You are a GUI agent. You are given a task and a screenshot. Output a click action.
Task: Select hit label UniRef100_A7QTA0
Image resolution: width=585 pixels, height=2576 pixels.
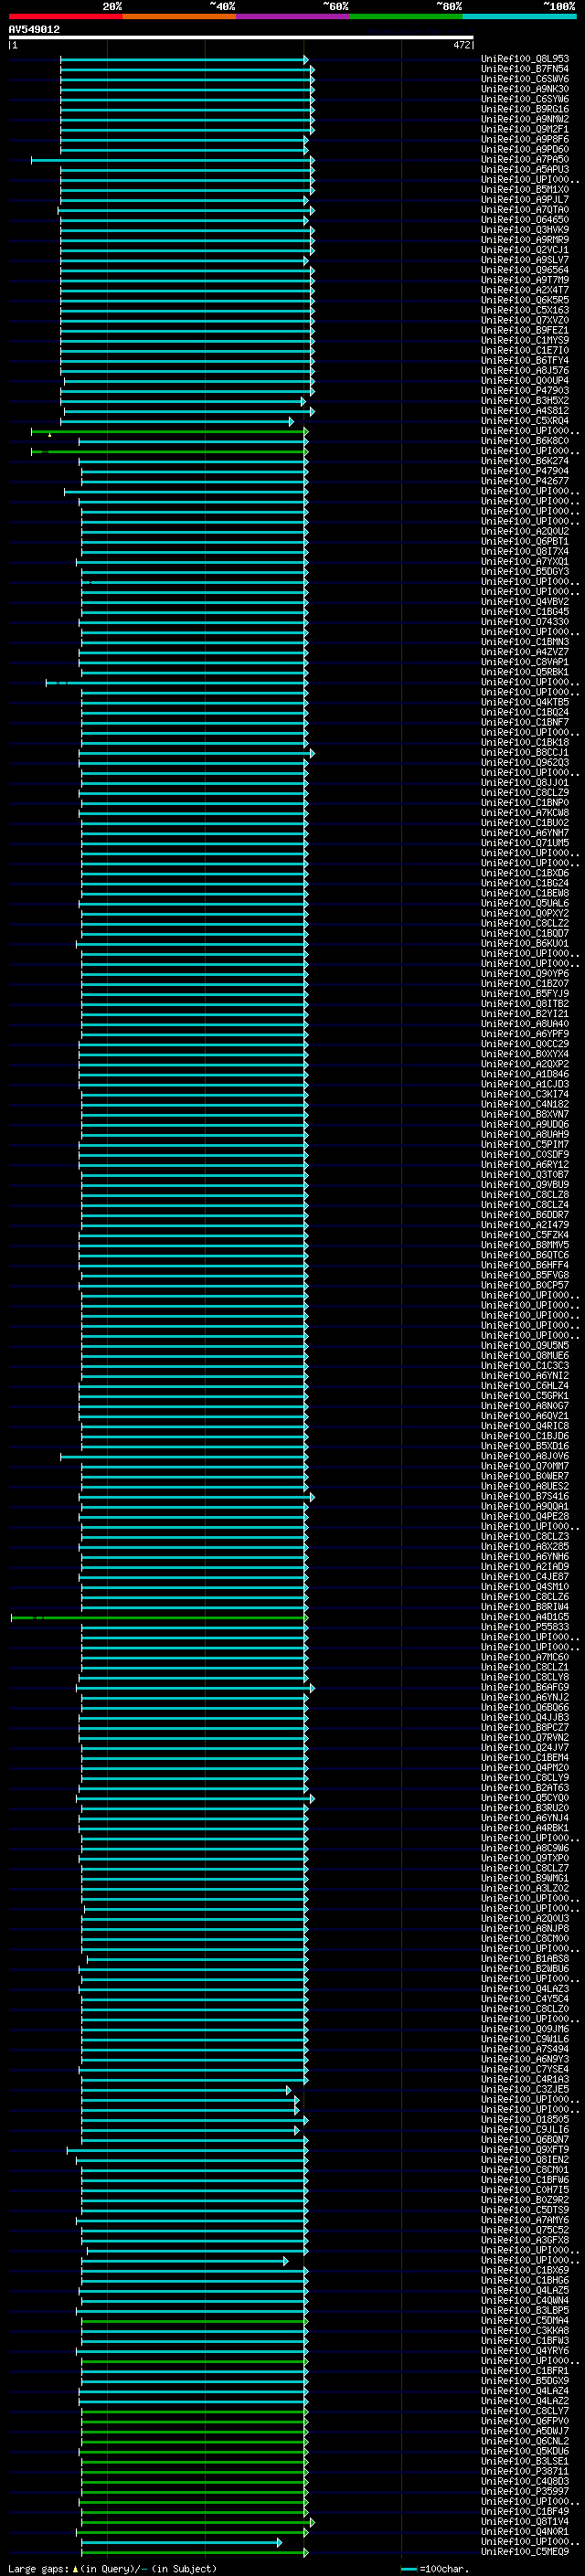525,210
